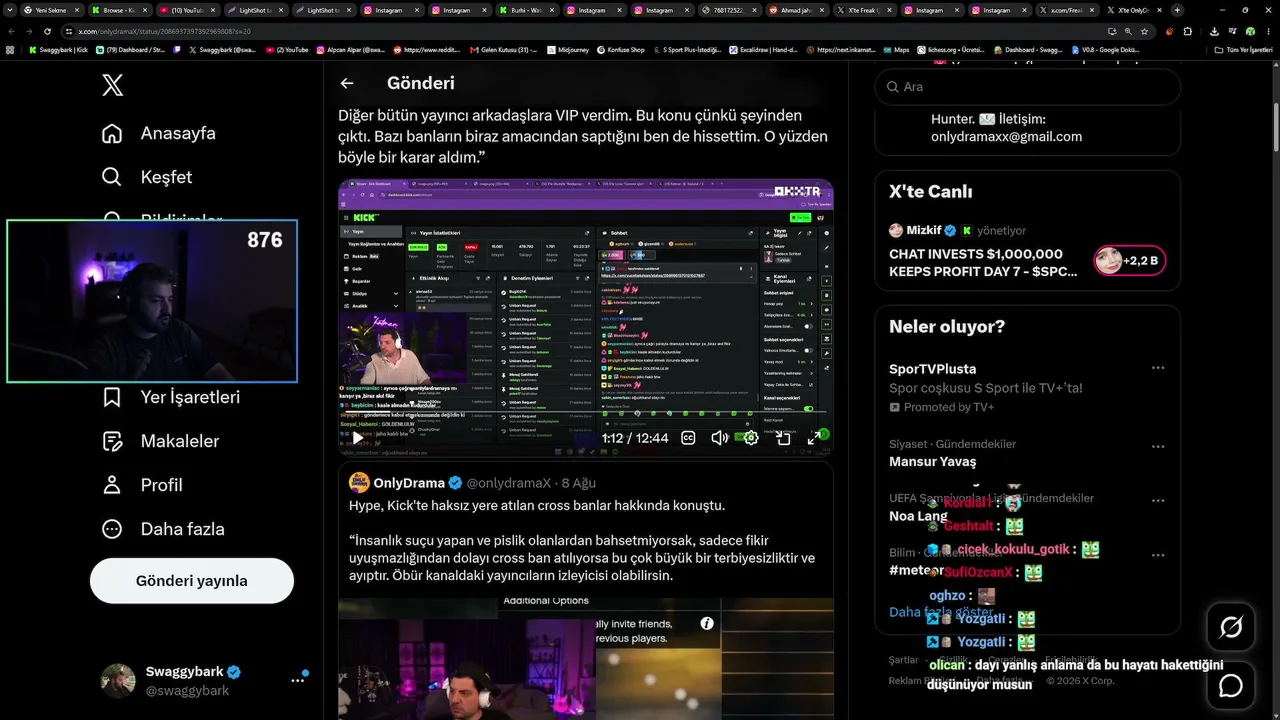The width and height of the screenshot is (1280, 720).
Task: Go to Anasayfa in the sidebar
Action: coord(159,133)
